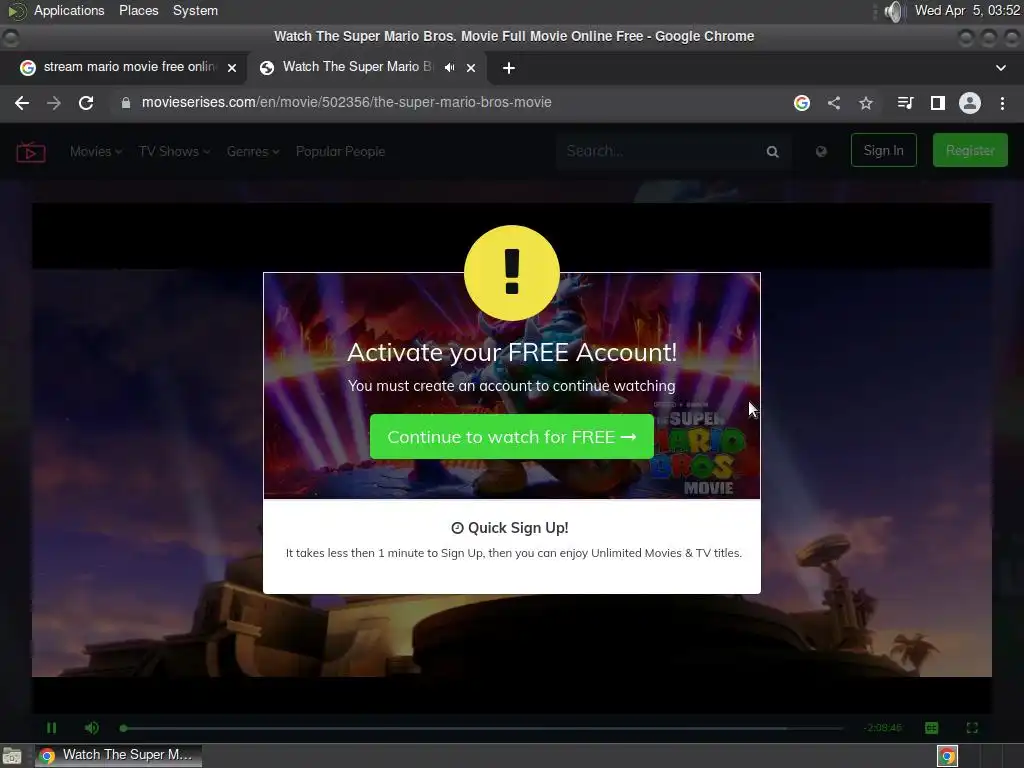Open Popular People page
The height and width of the screenshot is (768, 1024).
(340, 152)
